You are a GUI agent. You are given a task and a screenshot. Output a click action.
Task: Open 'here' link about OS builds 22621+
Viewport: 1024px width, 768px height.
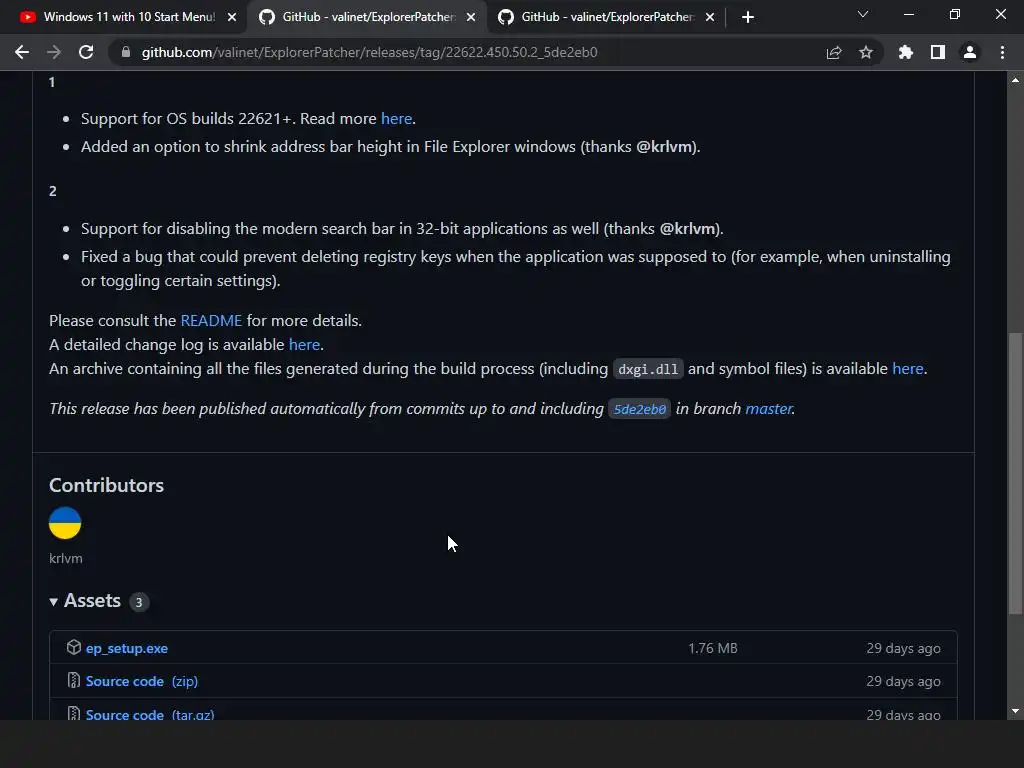point(396,119)
